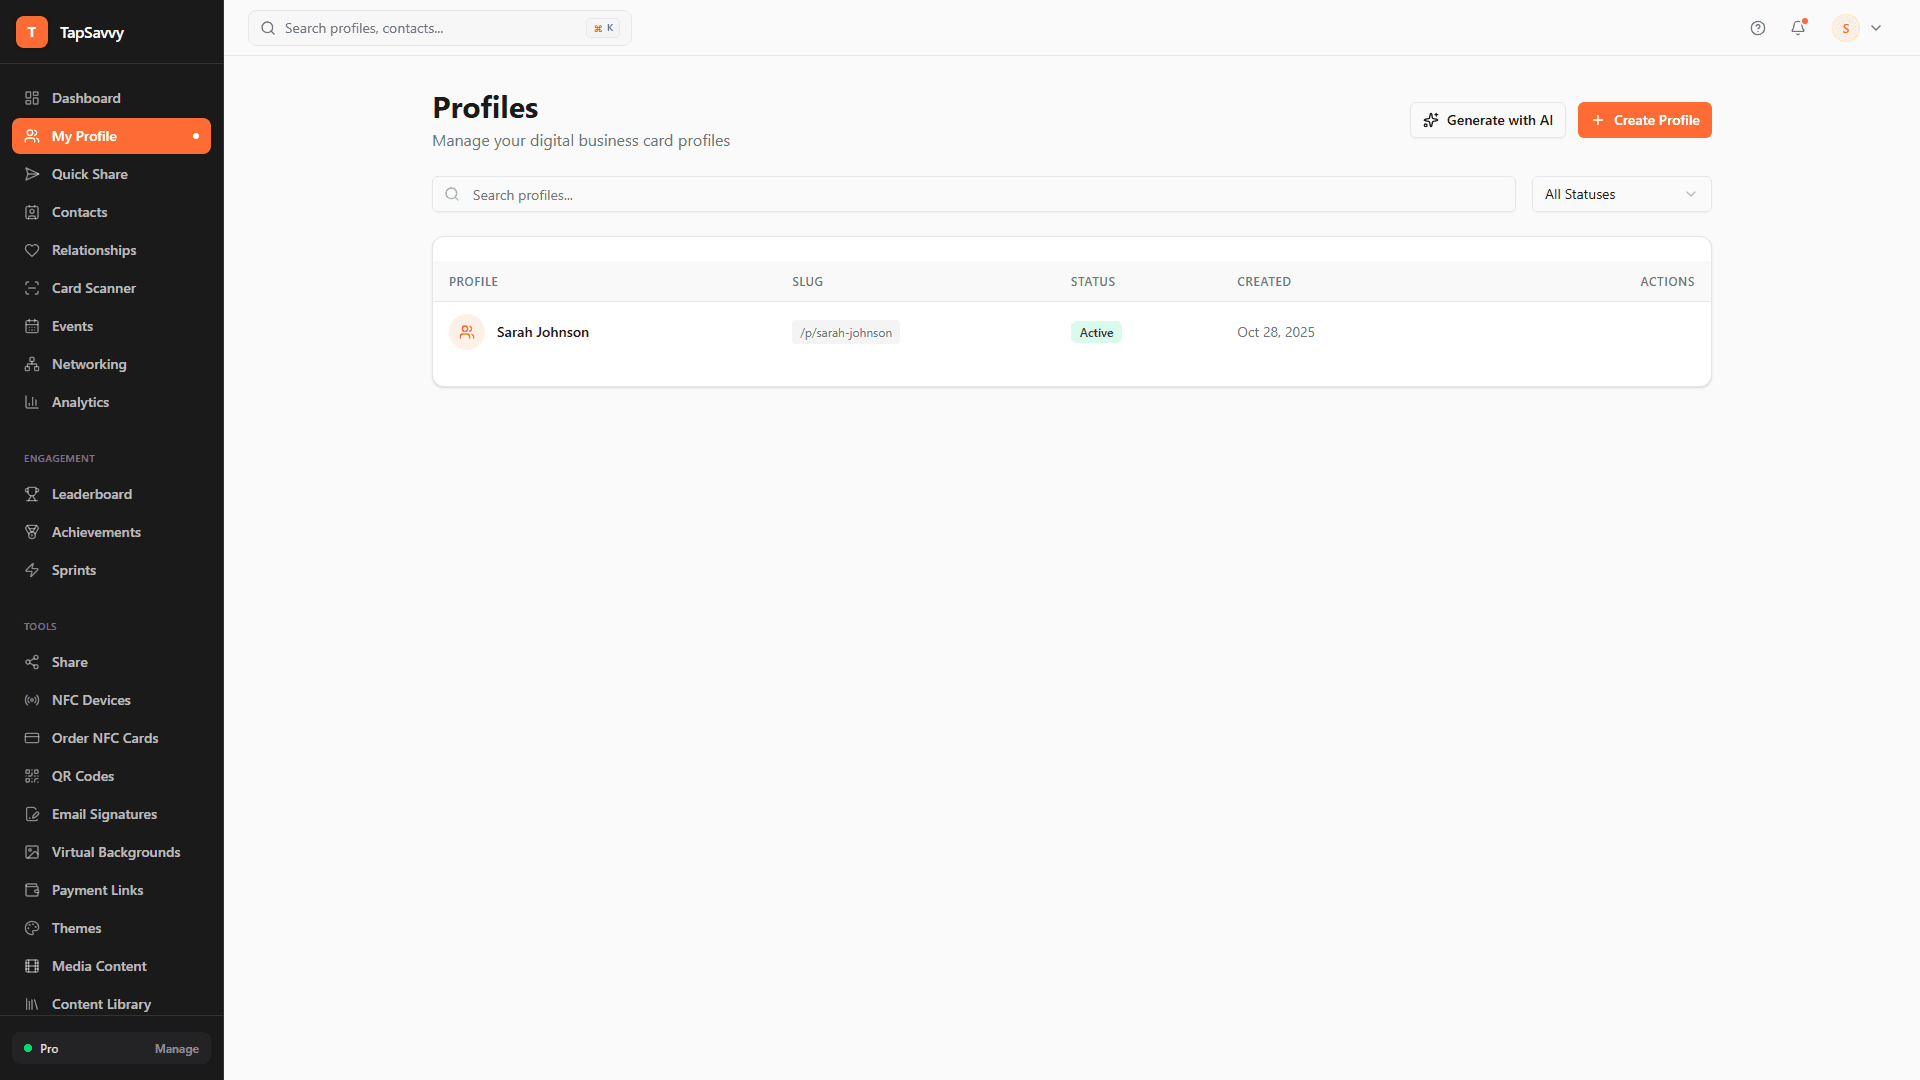Screen dimensions: 1920x1080
Task: Open the Card Scanner tool
Action: click(33, 288)
